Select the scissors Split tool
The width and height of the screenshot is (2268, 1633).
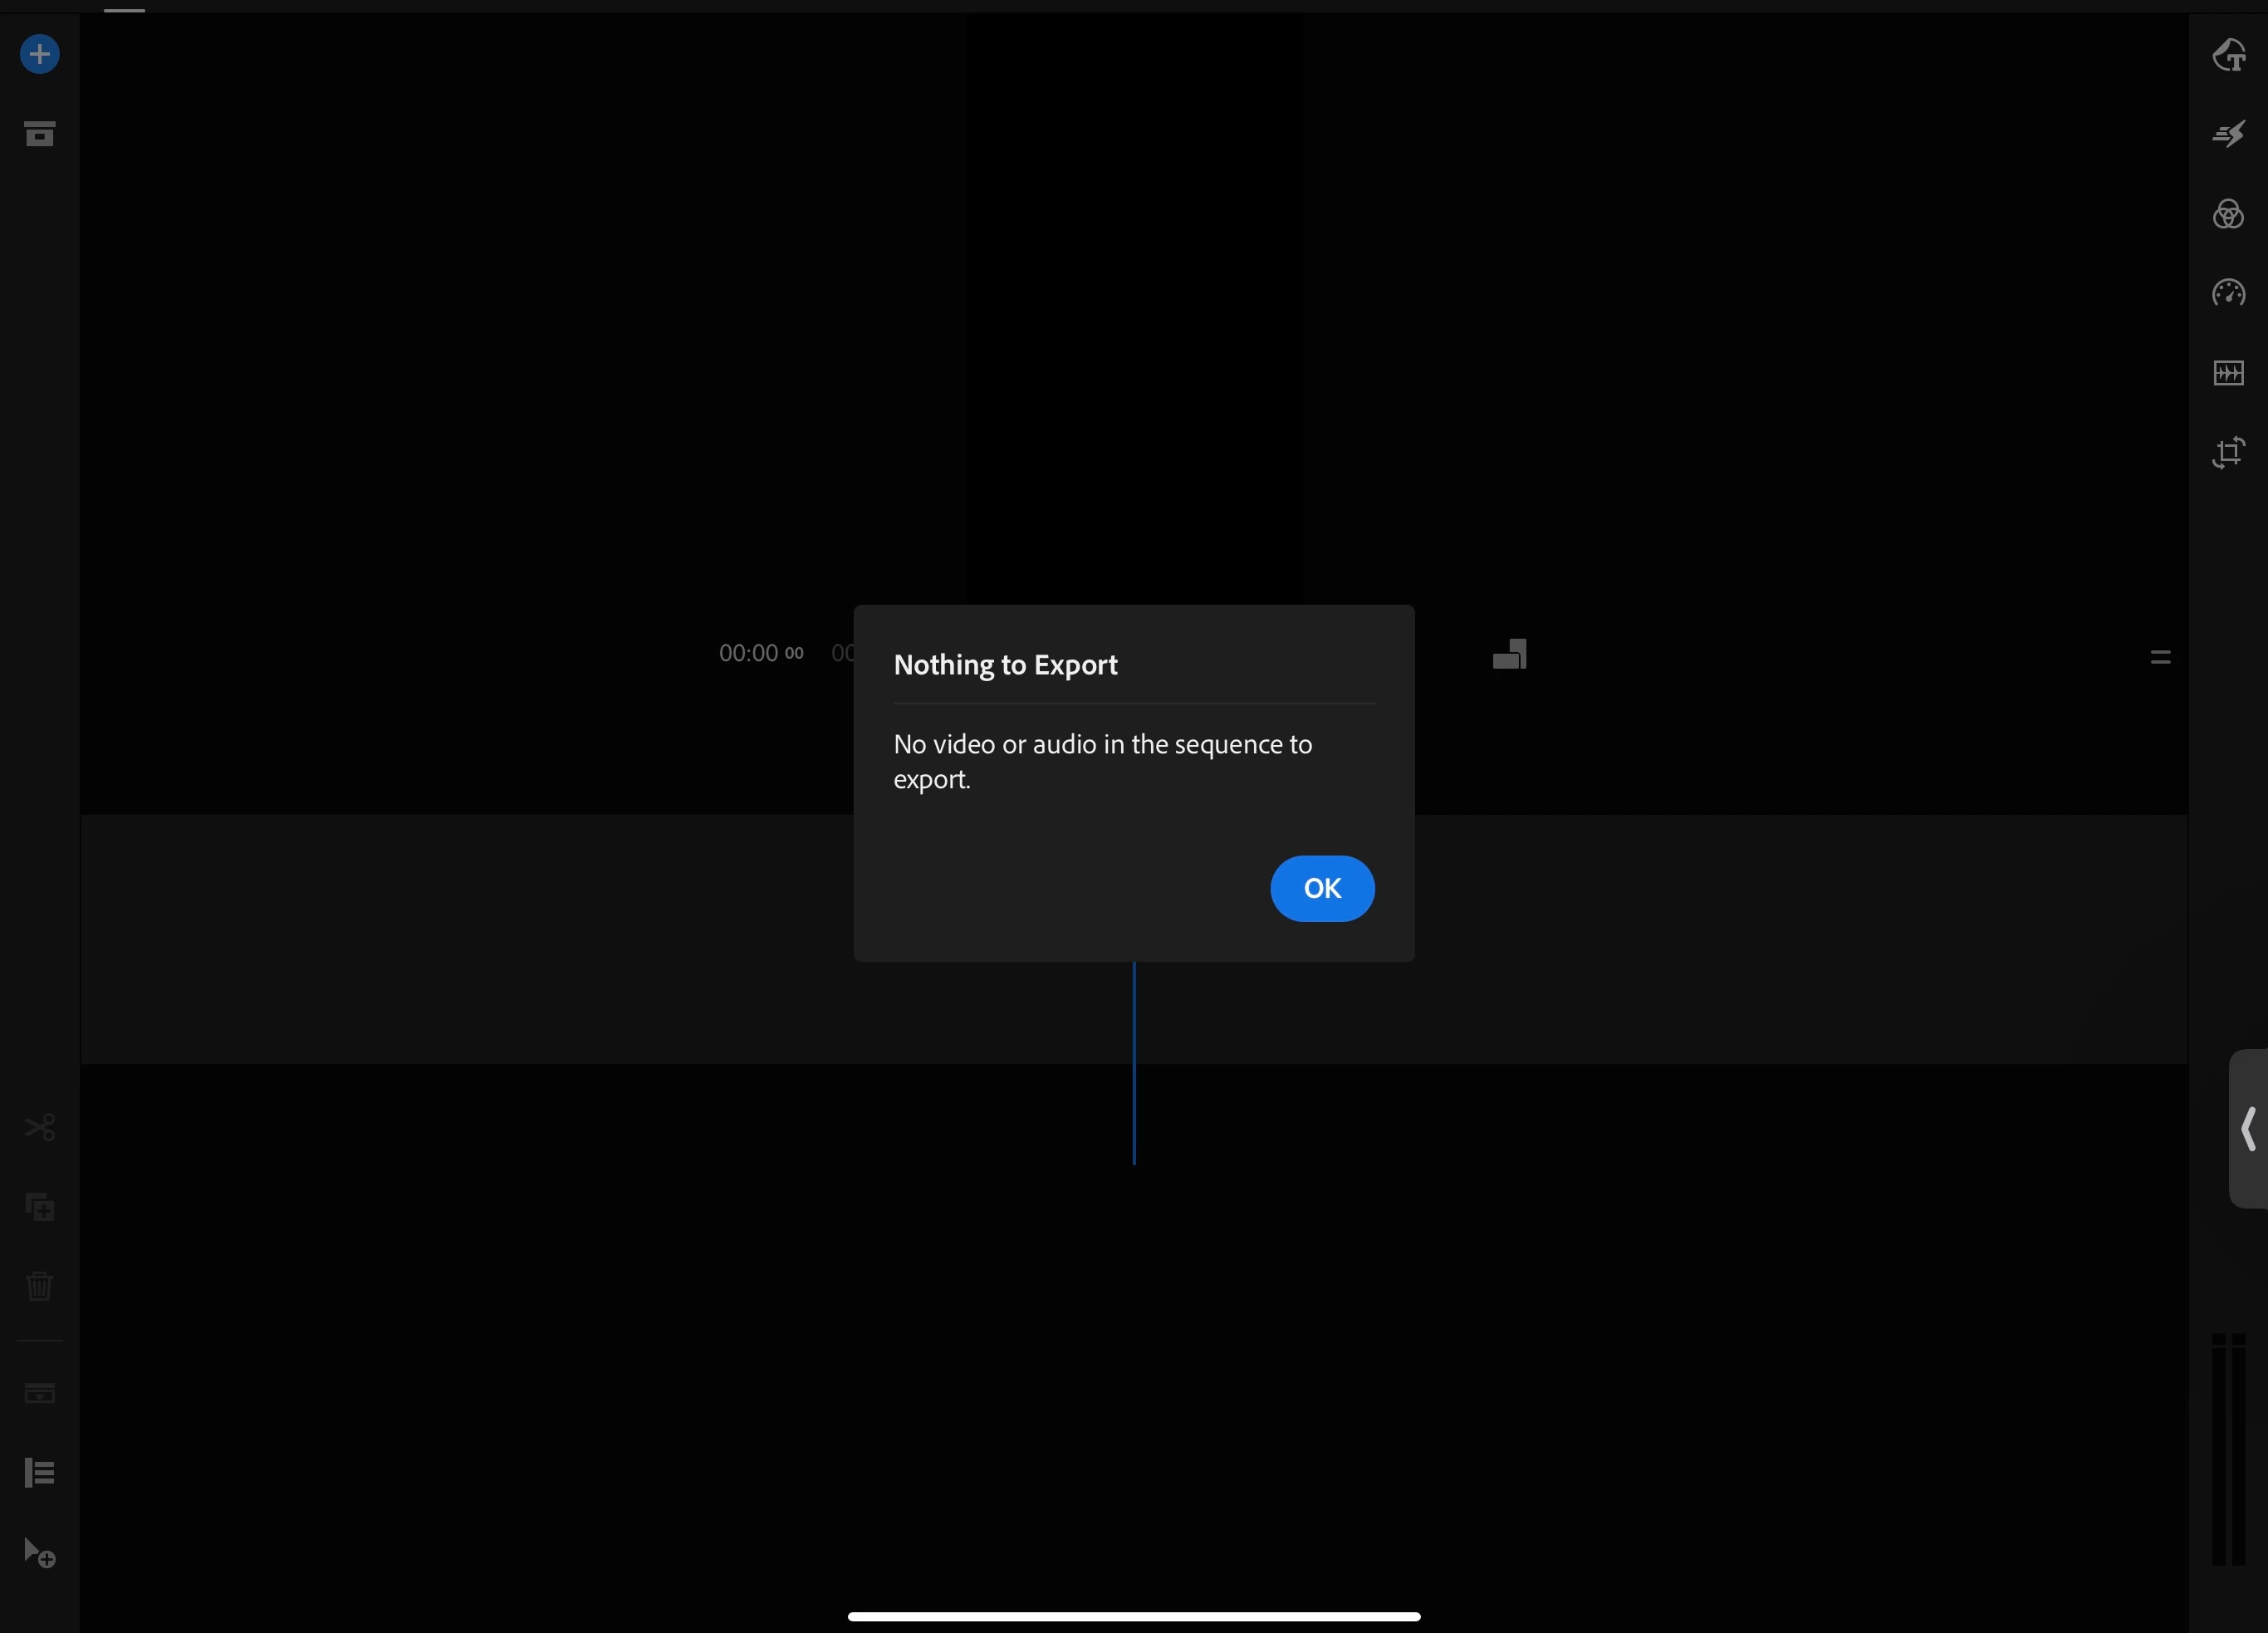click(40, 1127)
